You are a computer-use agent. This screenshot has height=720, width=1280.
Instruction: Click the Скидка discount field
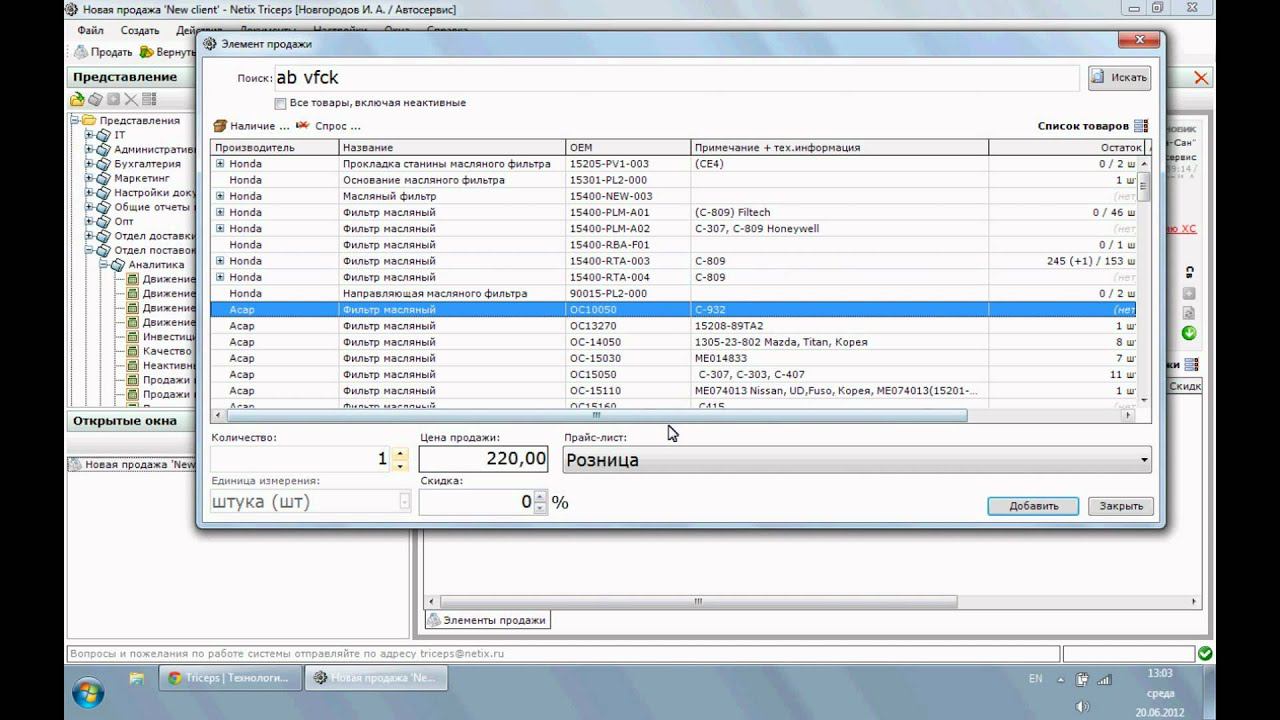click(476, 502)
